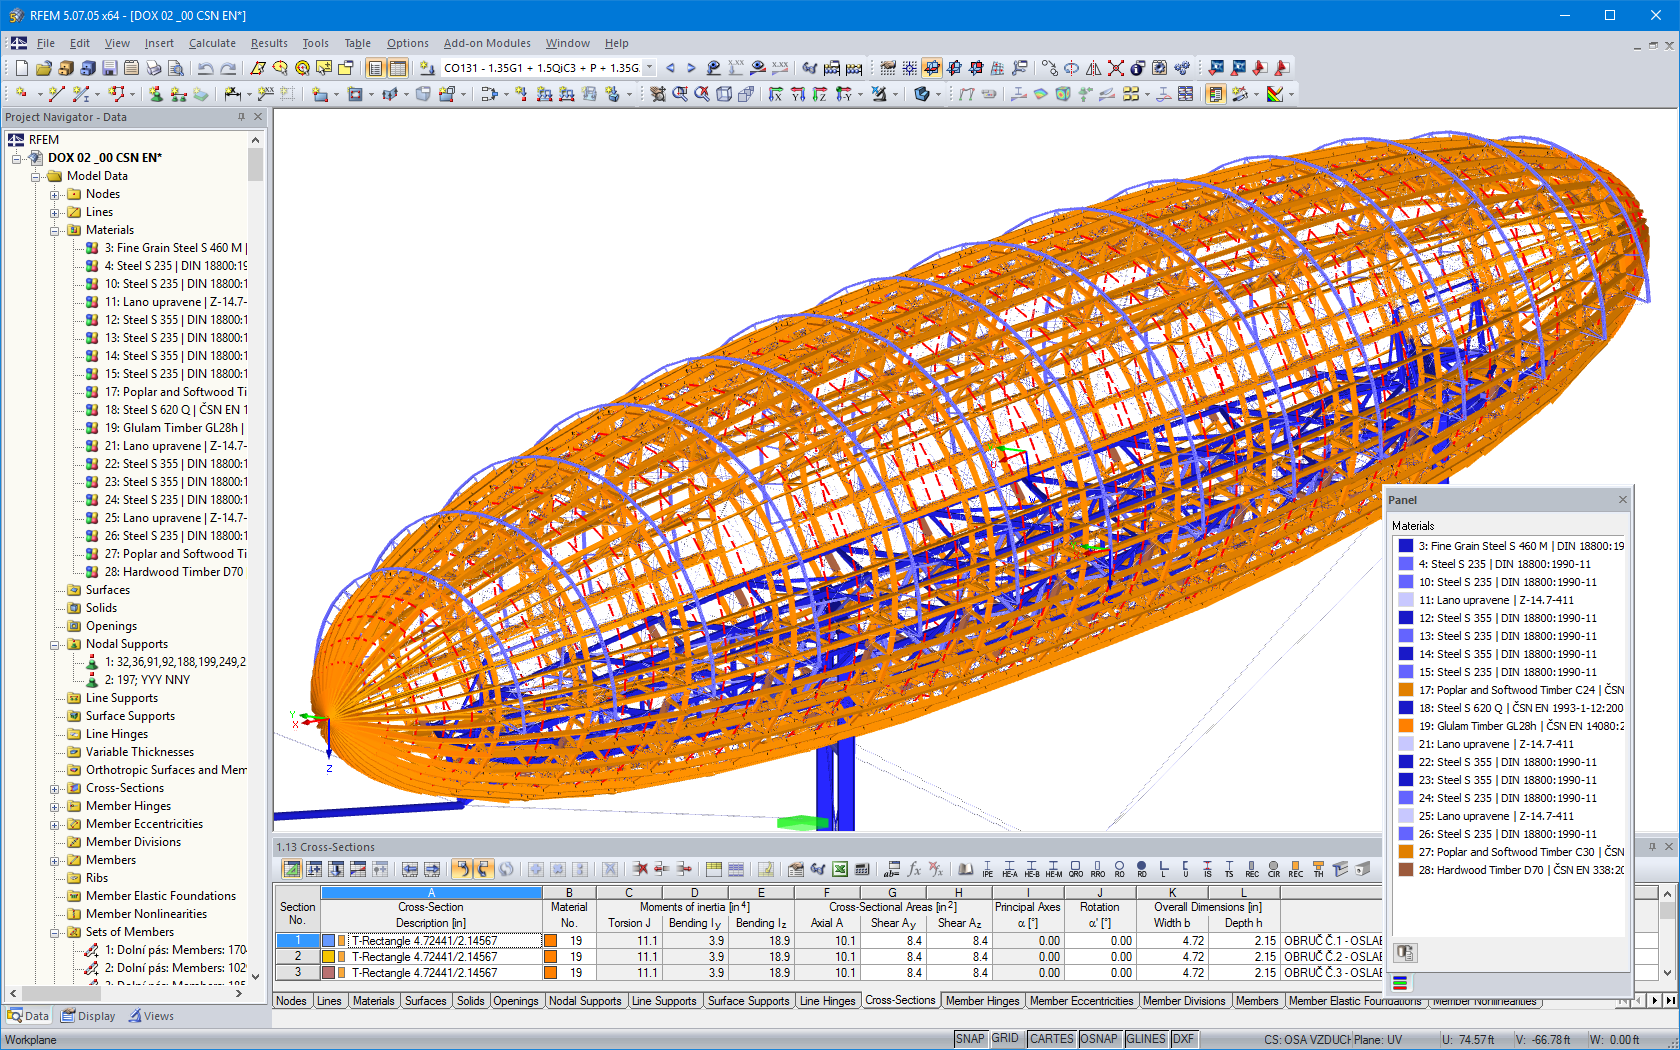This screenshot has width=1680, height=1050.
Task: Enable SNAP in the status bar
Action: tap(970, 1039)
